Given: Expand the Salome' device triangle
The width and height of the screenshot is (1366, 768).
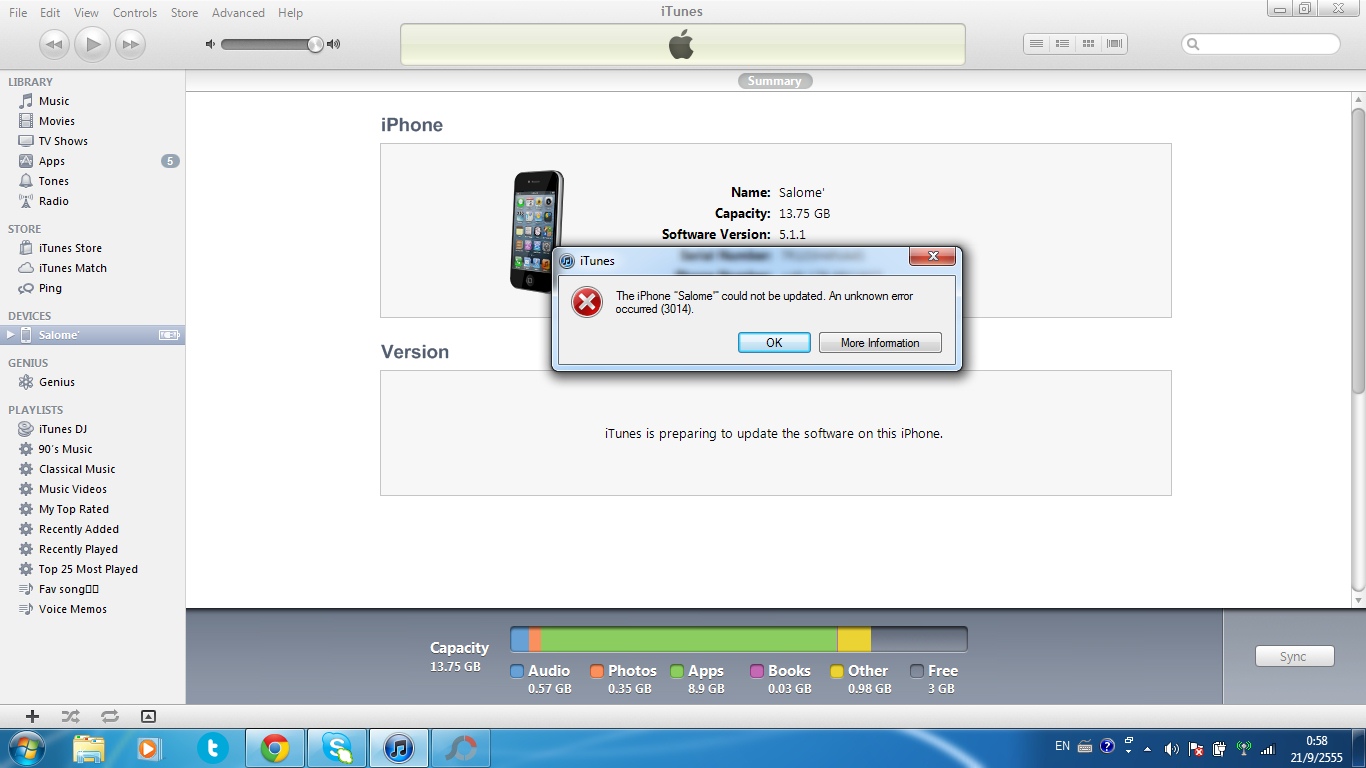Looking at the screenshot, I should pos(11,335).
